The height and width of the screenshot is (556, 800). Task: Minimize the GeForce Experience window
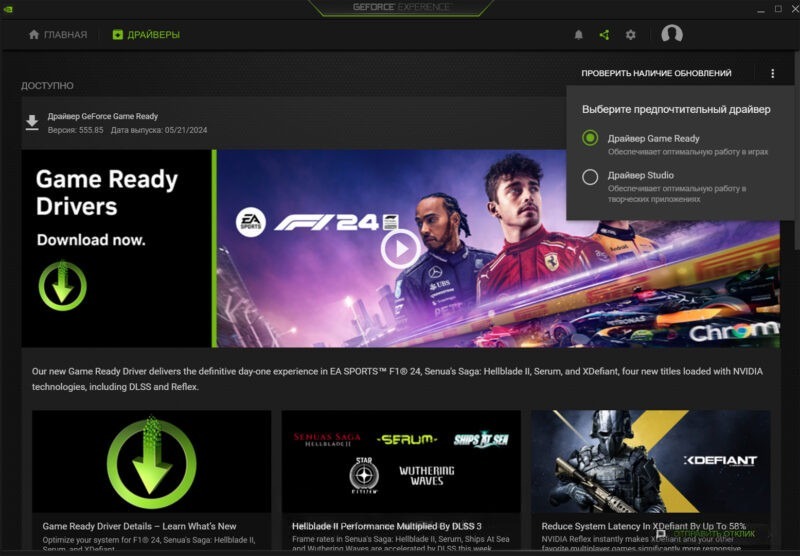(752, 8)
